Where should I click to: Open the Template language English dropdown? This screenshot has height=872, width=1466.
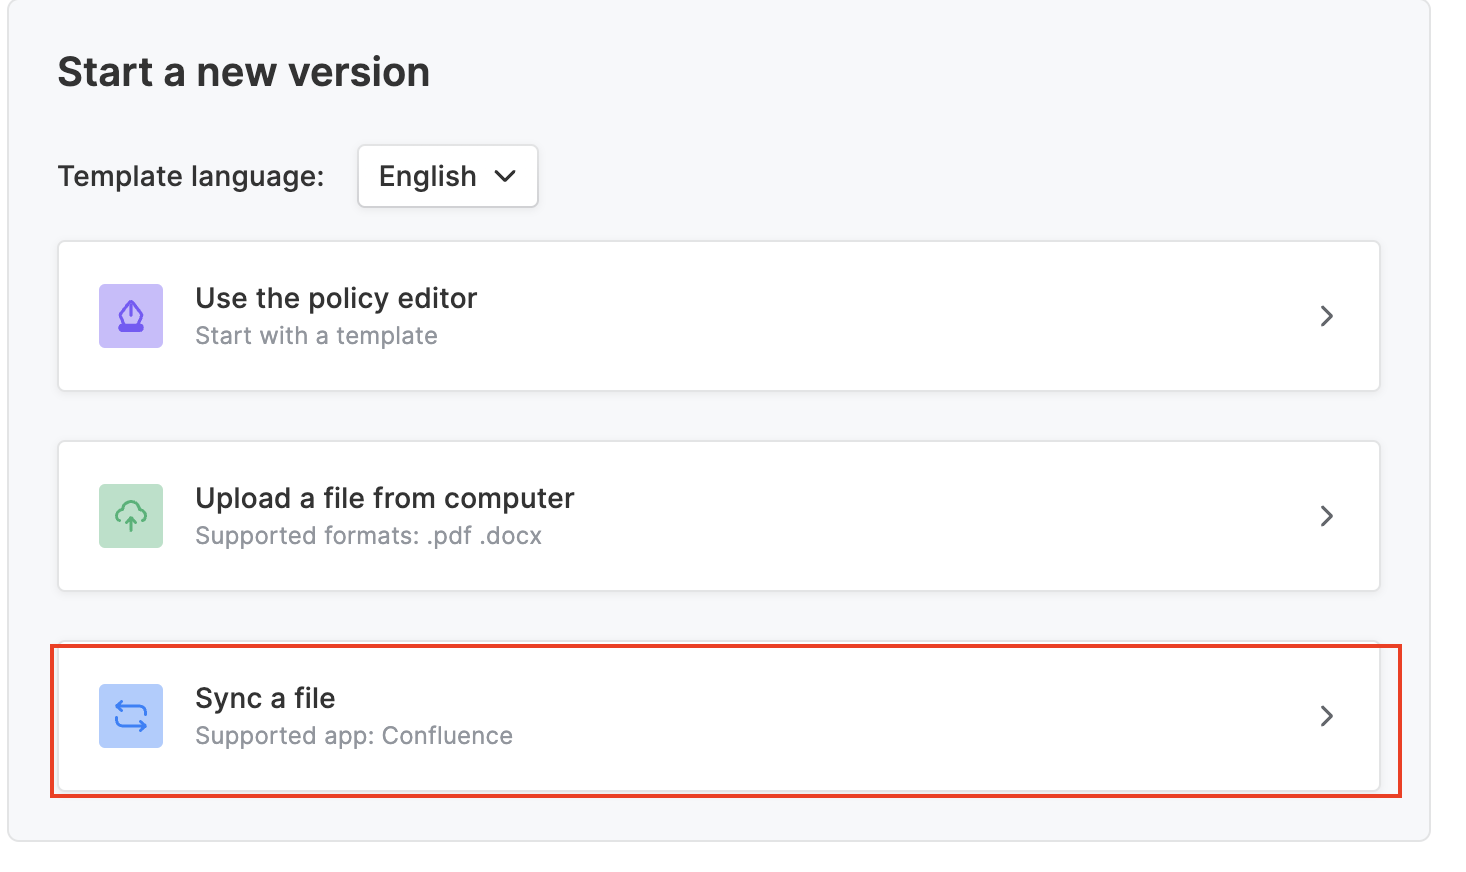447,176
